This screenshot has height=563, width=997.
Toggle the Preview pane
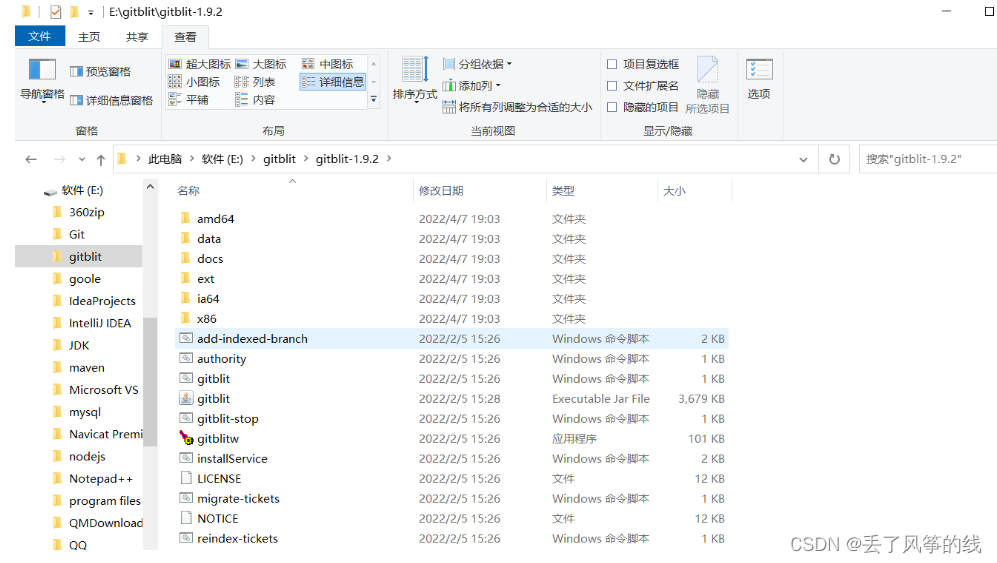(100, 72)
